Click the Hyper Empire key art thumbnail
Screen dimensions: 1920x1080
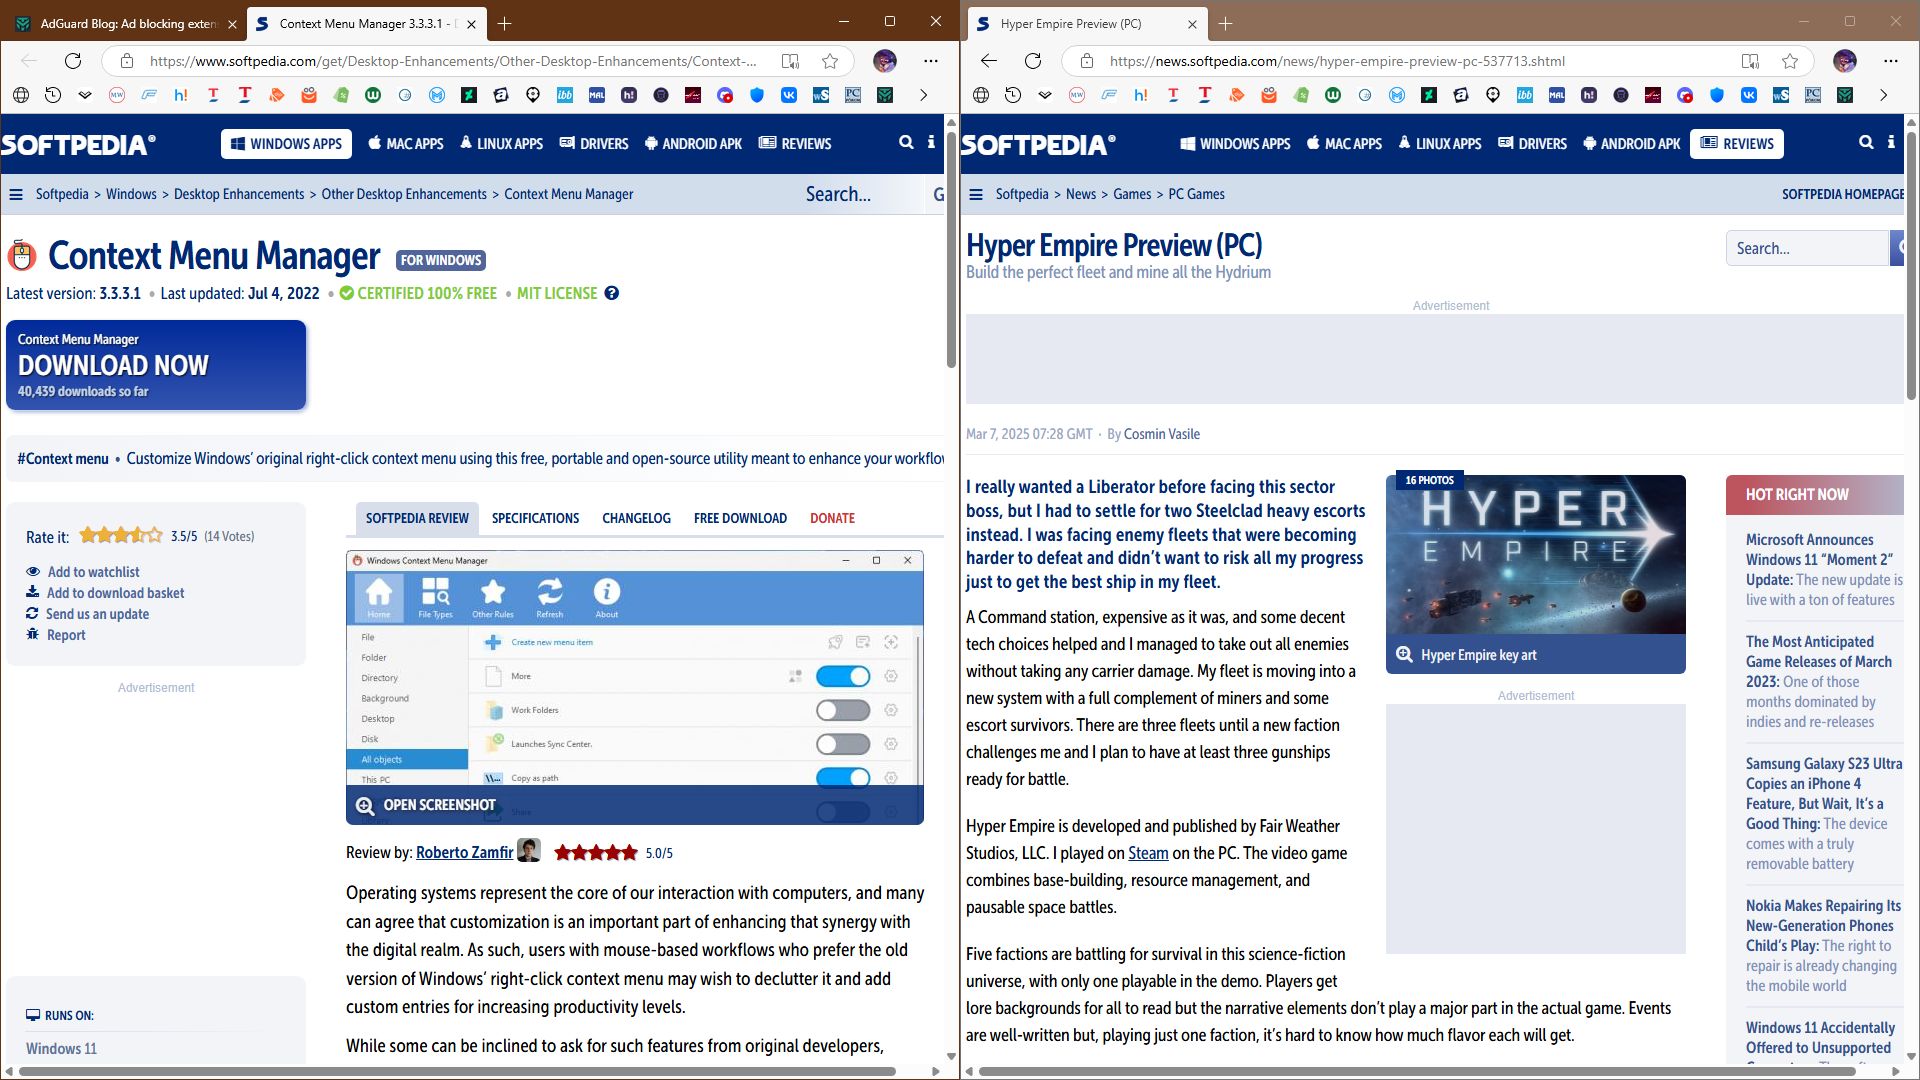coord(1535,555)
